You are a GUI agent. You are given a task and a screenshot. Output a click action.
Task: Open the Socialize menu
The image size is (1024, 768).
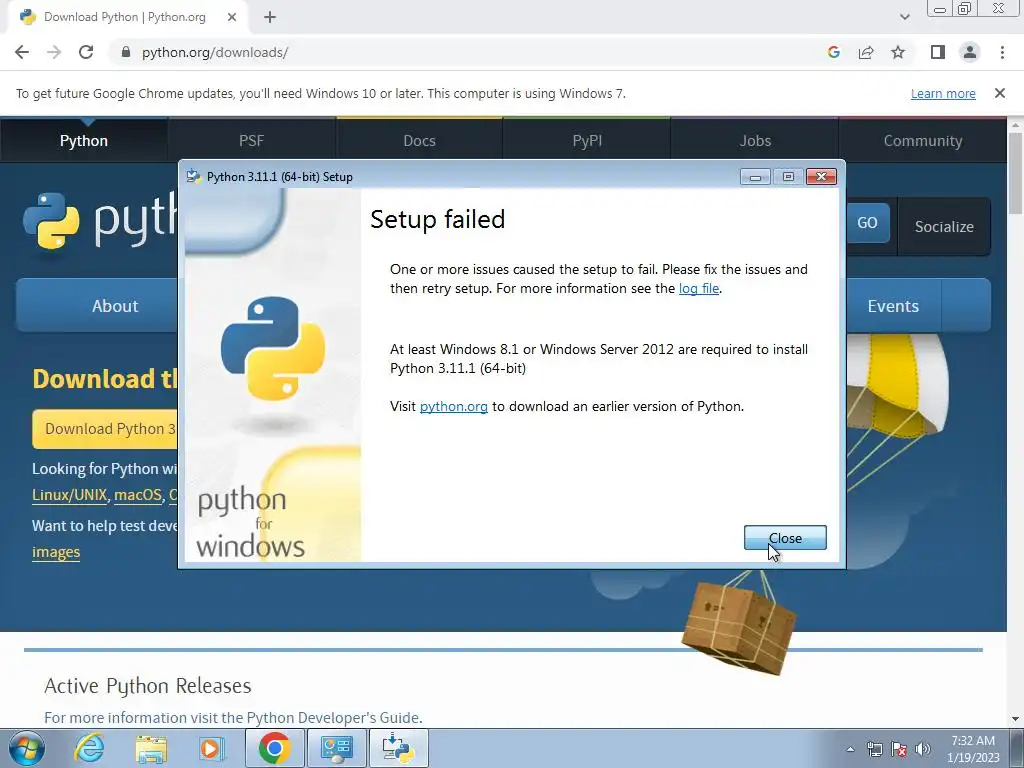click(x=944, y=227)
